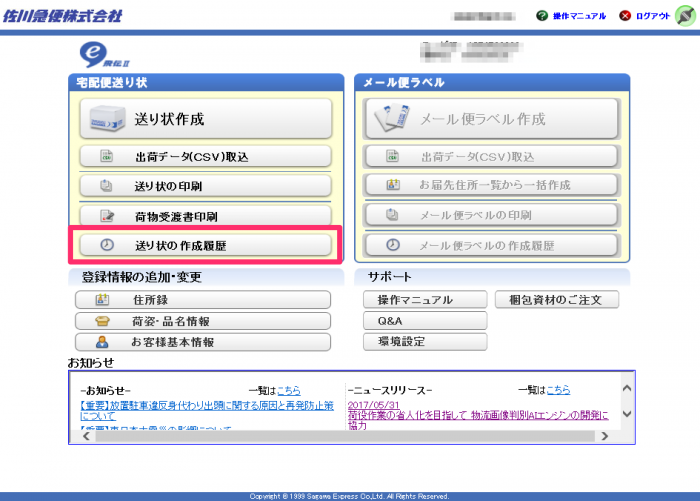This screenshot has width=700, height=501.
Task: Open the 住所録 button
Action: (x=203, y=300)
